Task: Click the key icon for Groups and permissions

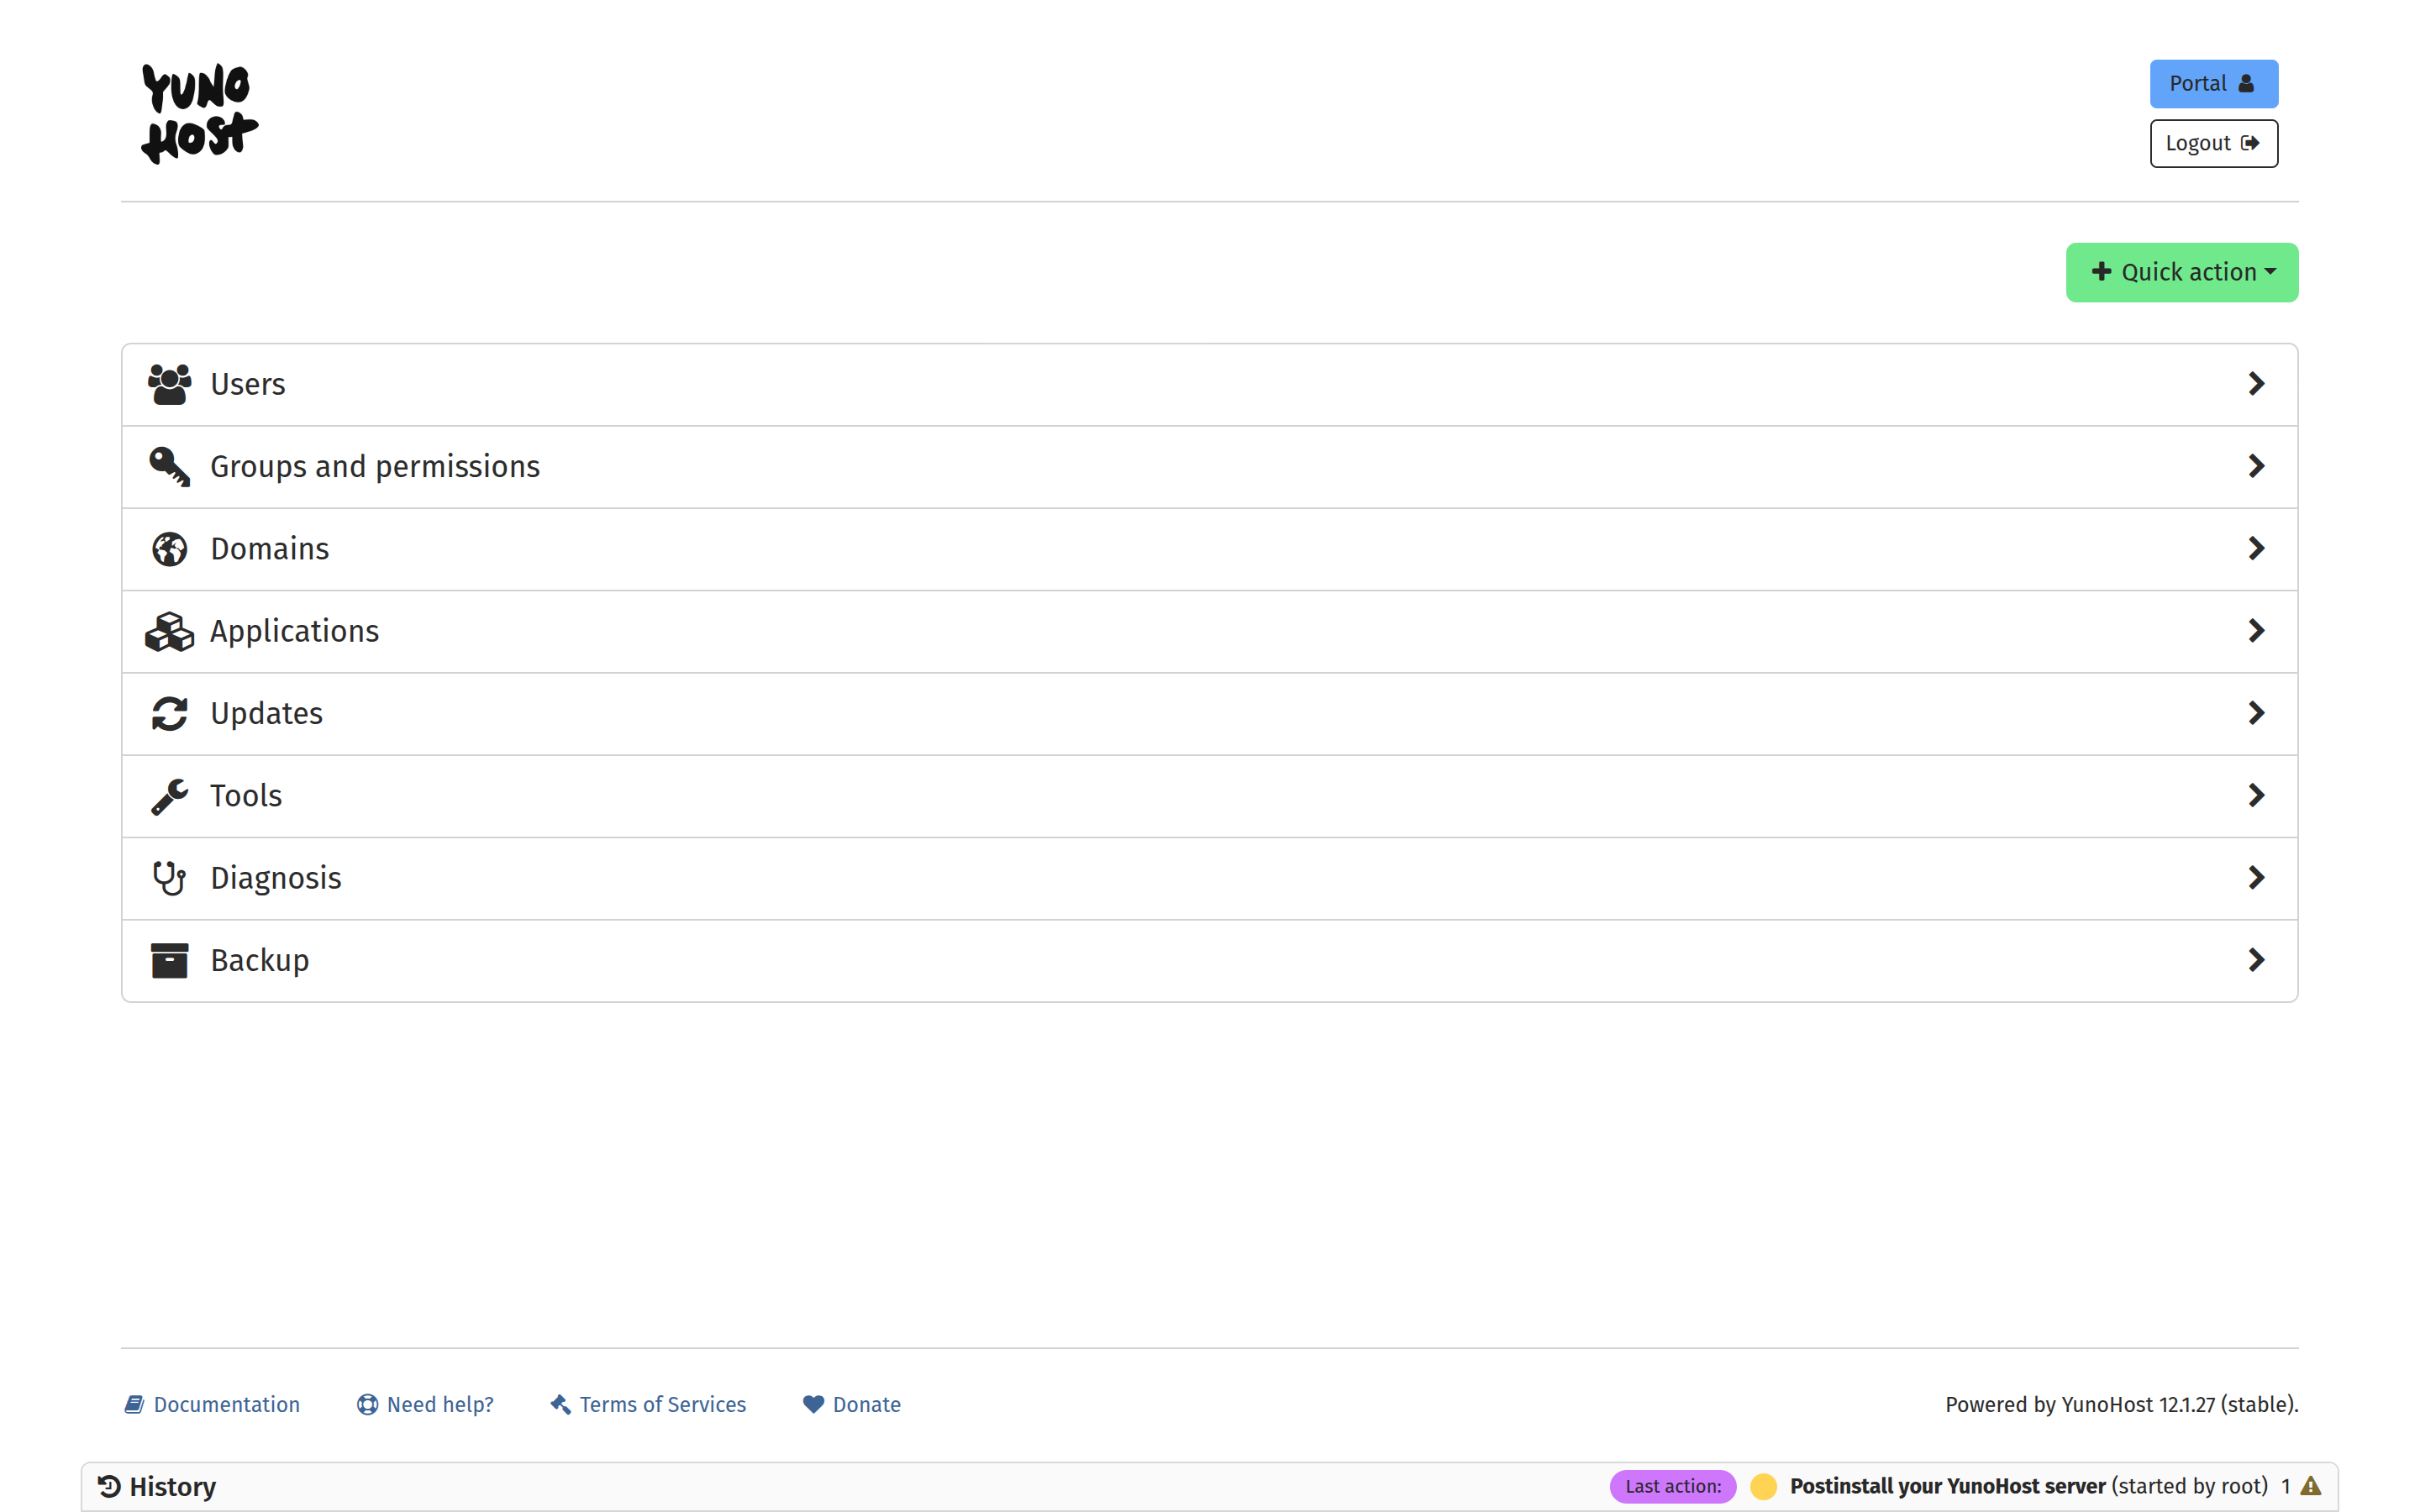Action: pyautogui.click(x=169, y=467)
